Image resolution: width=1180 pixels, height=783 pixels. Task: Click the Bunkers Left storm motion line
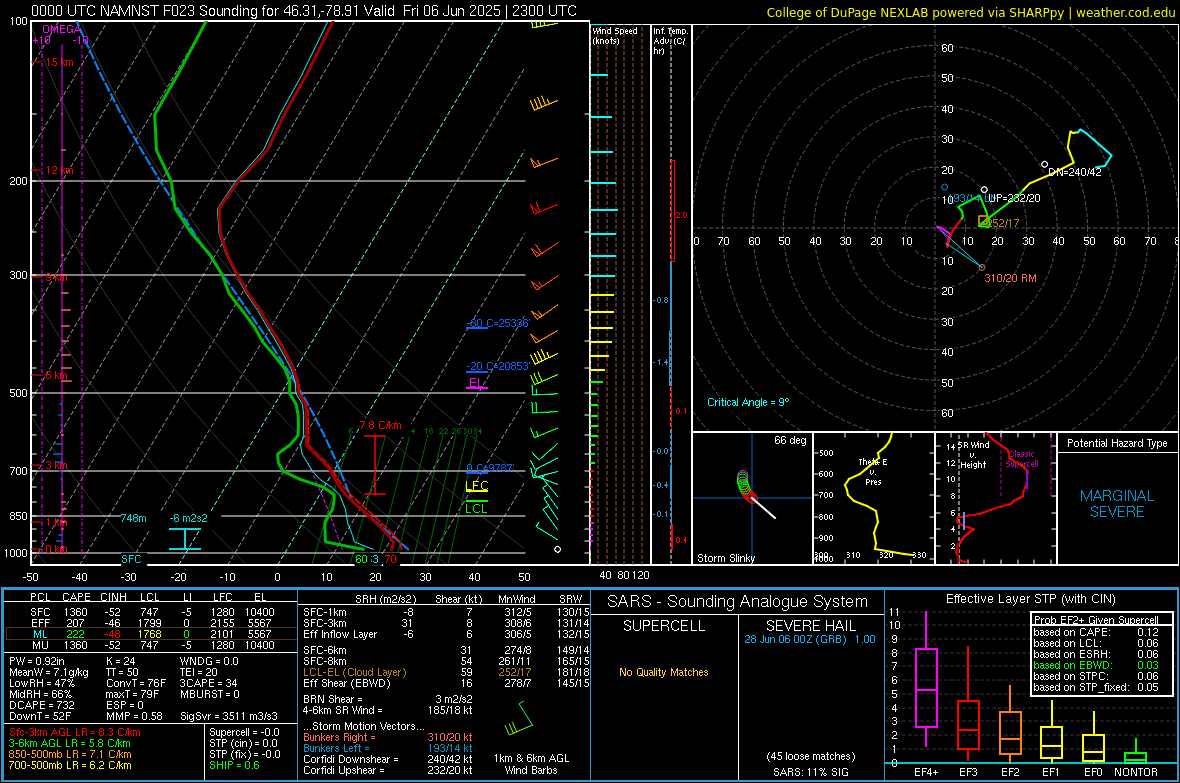(x=388, y=748)
